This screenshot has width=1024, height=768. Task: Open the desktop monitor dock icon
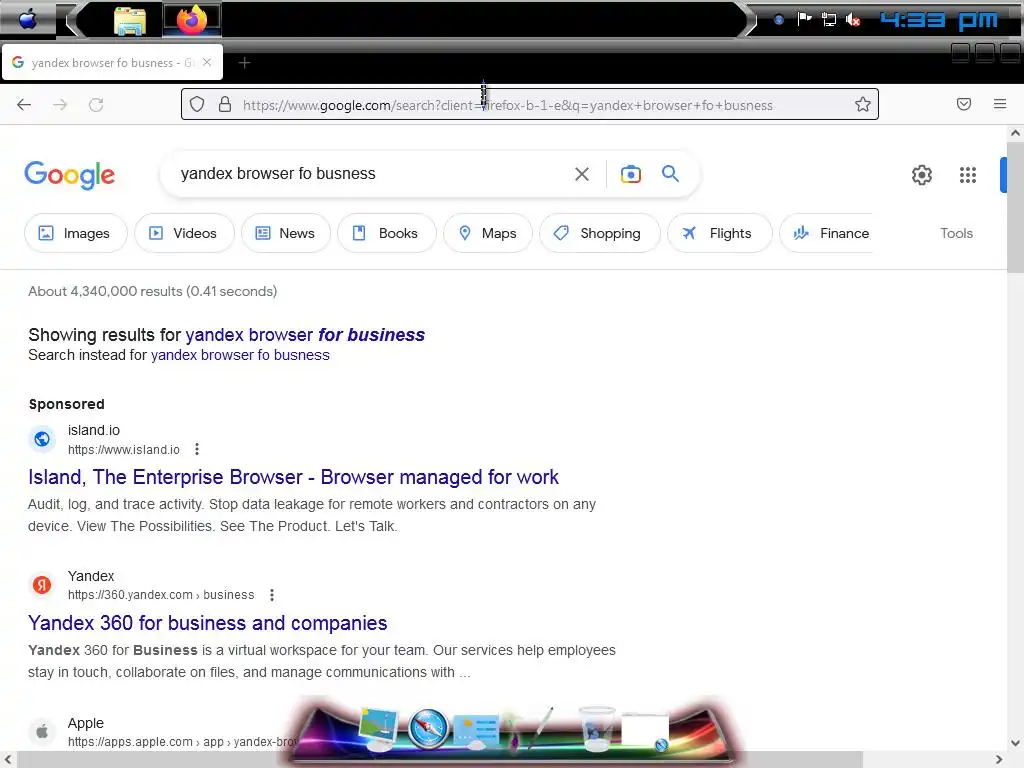point(379,729)
